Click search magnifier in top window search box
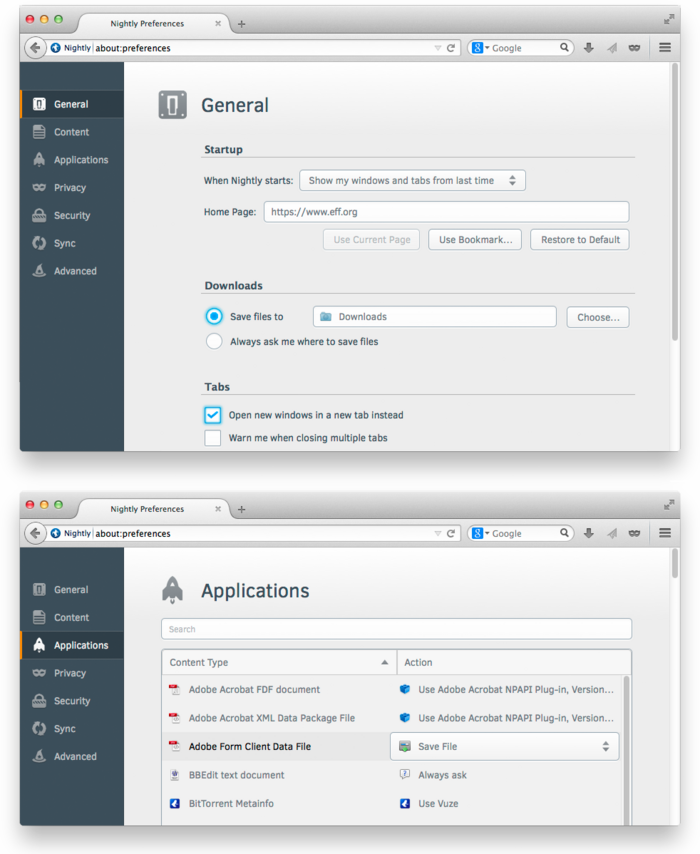 [x=564, y=47]
